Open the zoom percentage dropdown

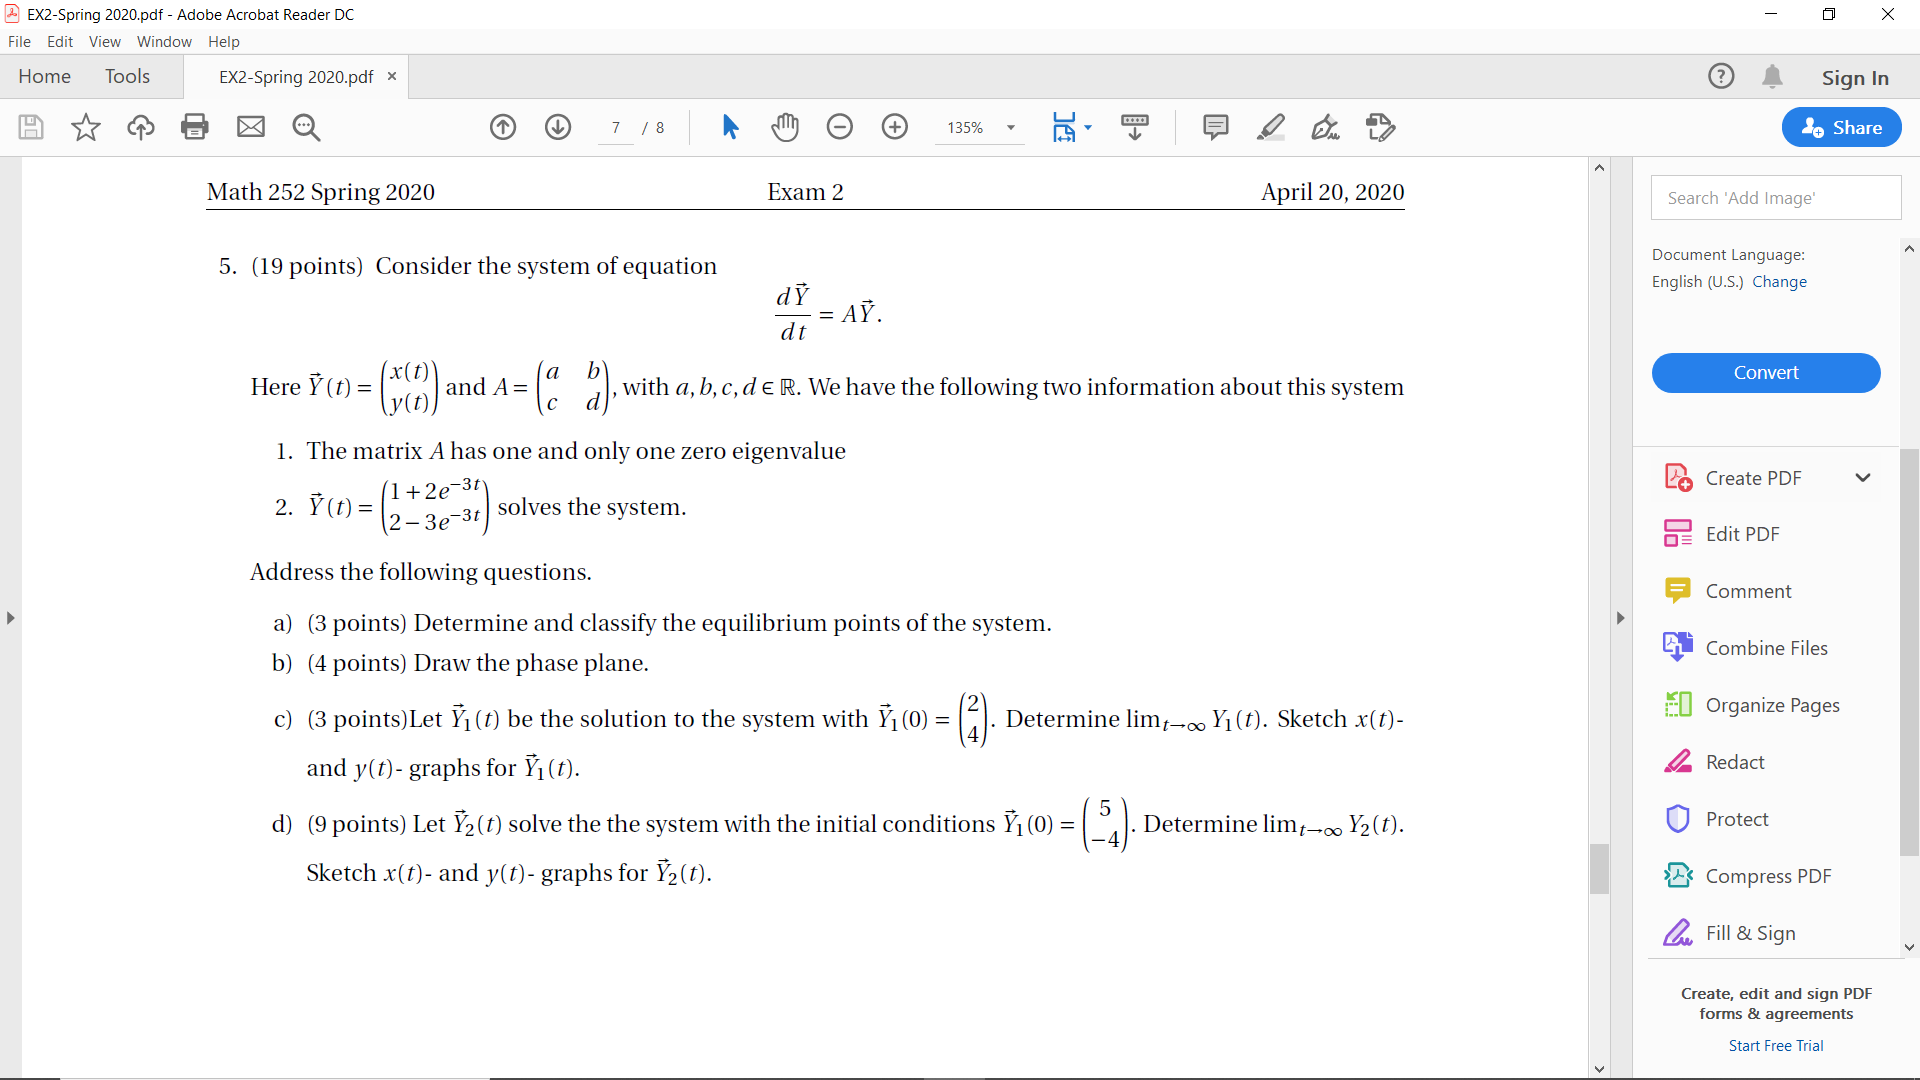1011,128
